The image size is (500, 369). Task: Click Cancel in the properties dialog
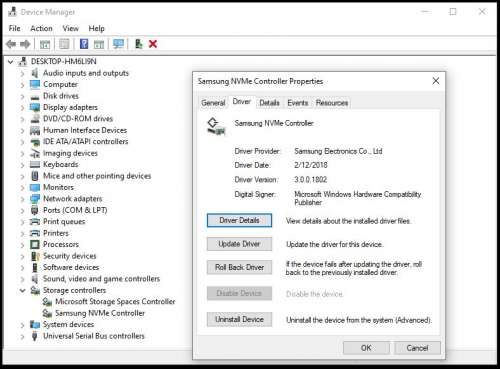pyautogui.click(x=417, y=348)
